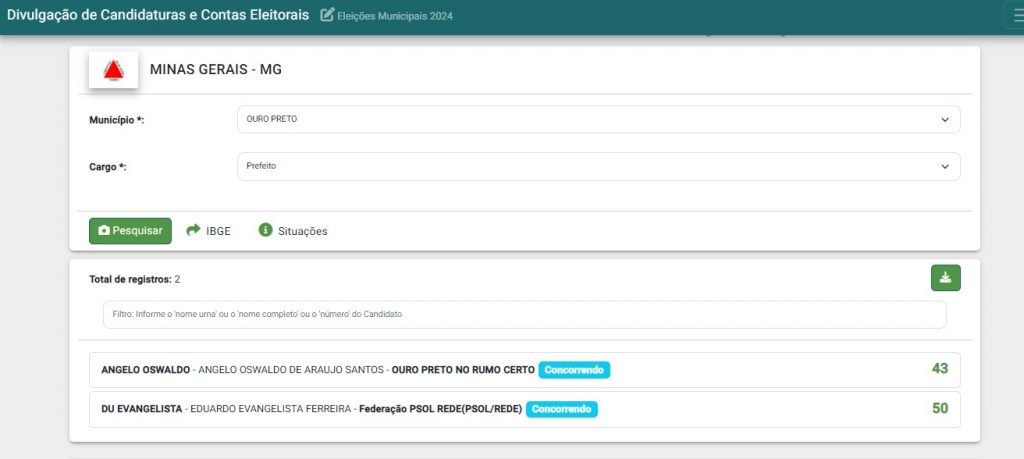Open candidate ANGELO OSWALDO row
This screenshot has height=459, width=1024.
524,370
